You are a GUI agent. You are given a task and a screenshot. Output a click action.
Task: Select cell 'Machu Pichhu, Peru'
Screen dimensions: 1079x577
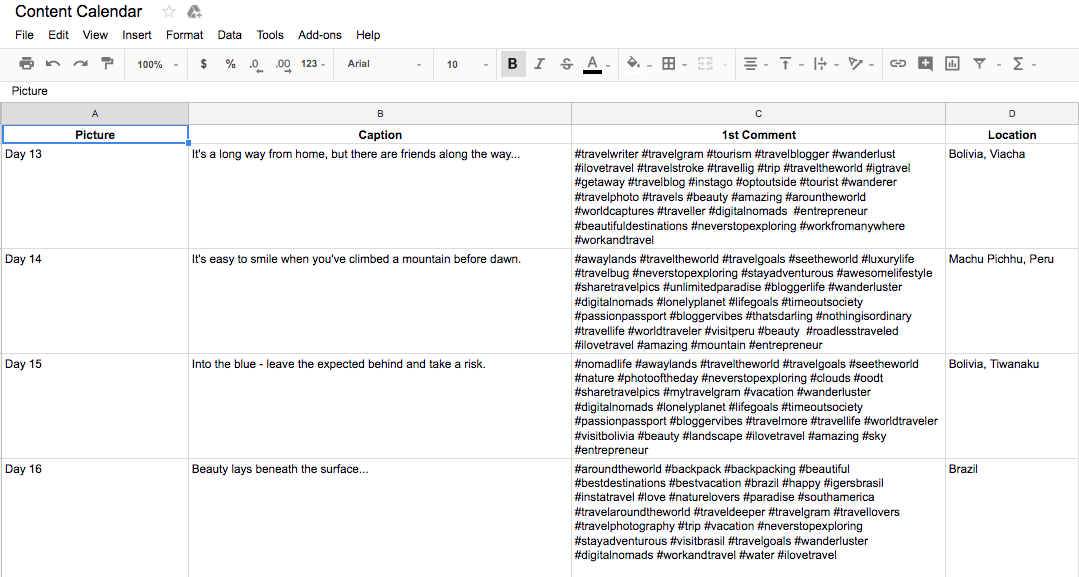tap(1012, 301)
